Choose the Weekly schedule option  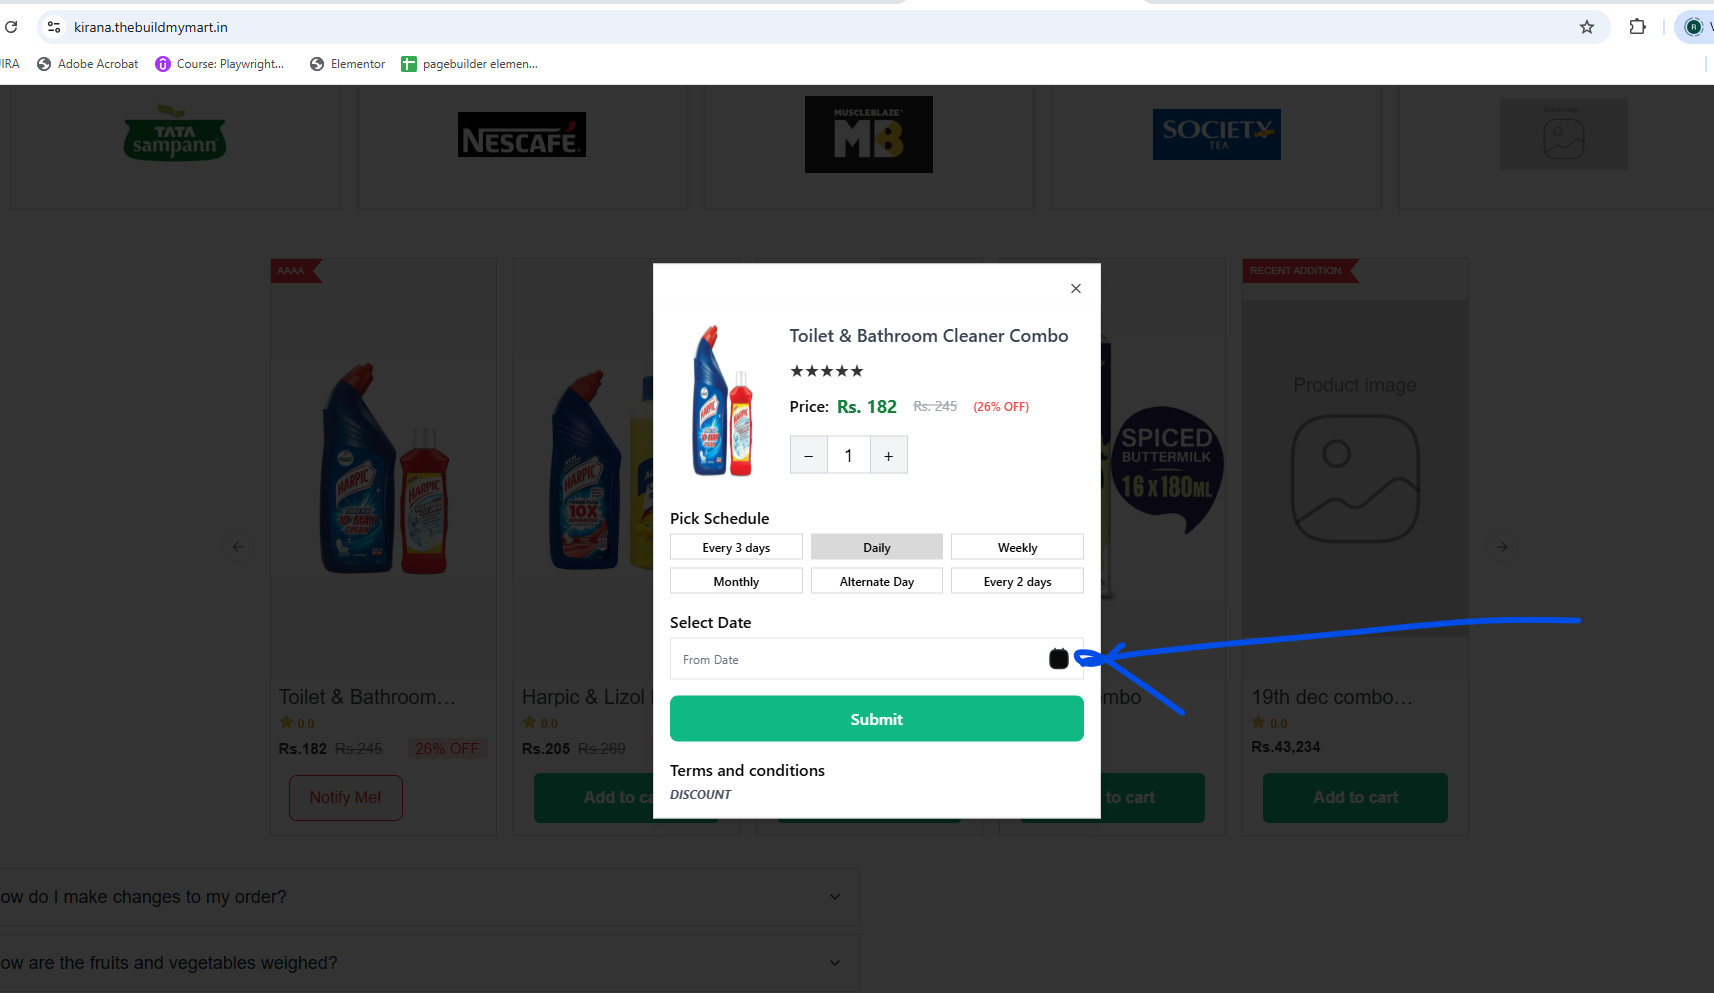coord(1017,547)
